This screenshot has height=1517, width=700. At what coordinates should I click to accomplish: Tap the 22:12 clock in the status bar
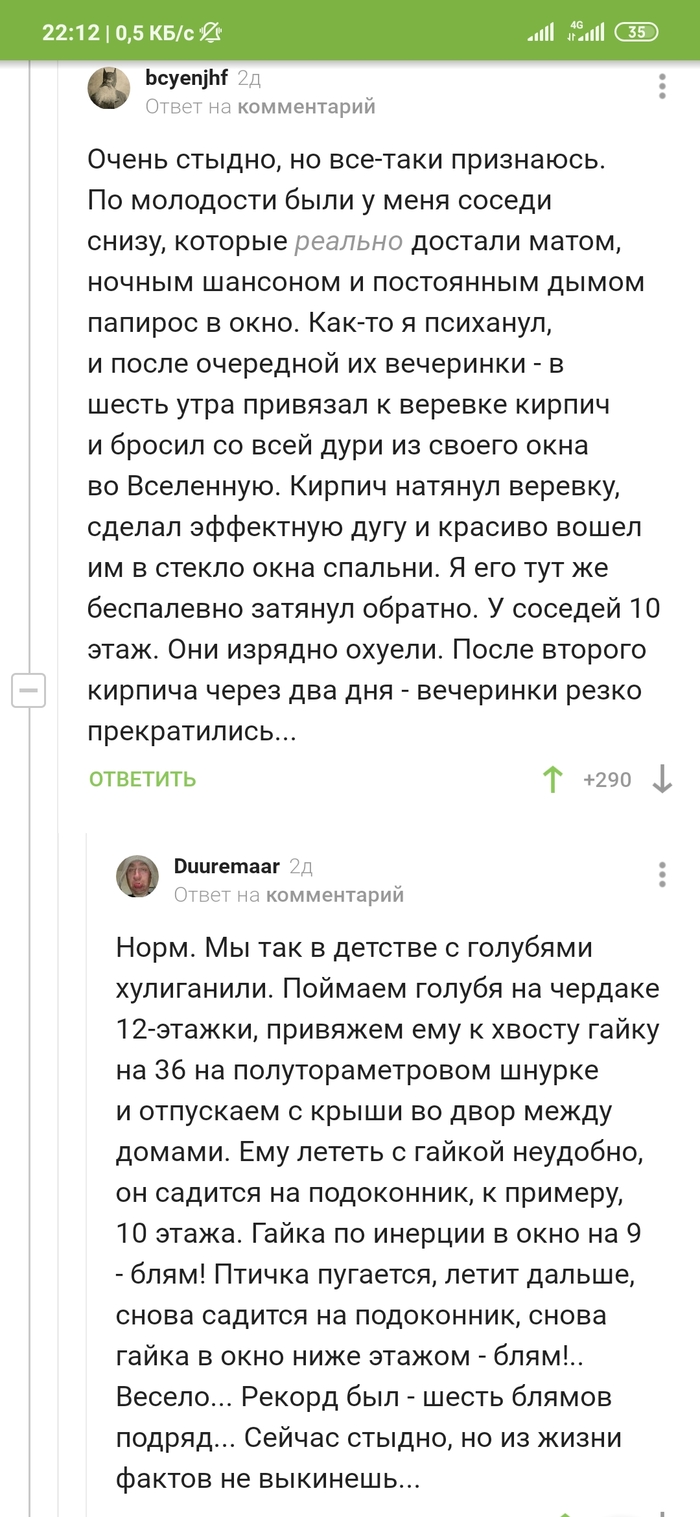point(70,32)
